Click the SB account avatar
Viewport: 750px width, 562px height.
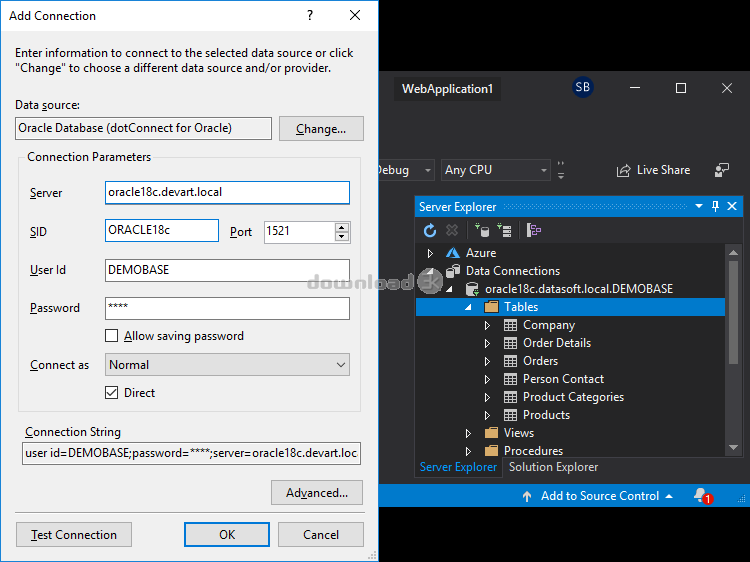point(583,87)
